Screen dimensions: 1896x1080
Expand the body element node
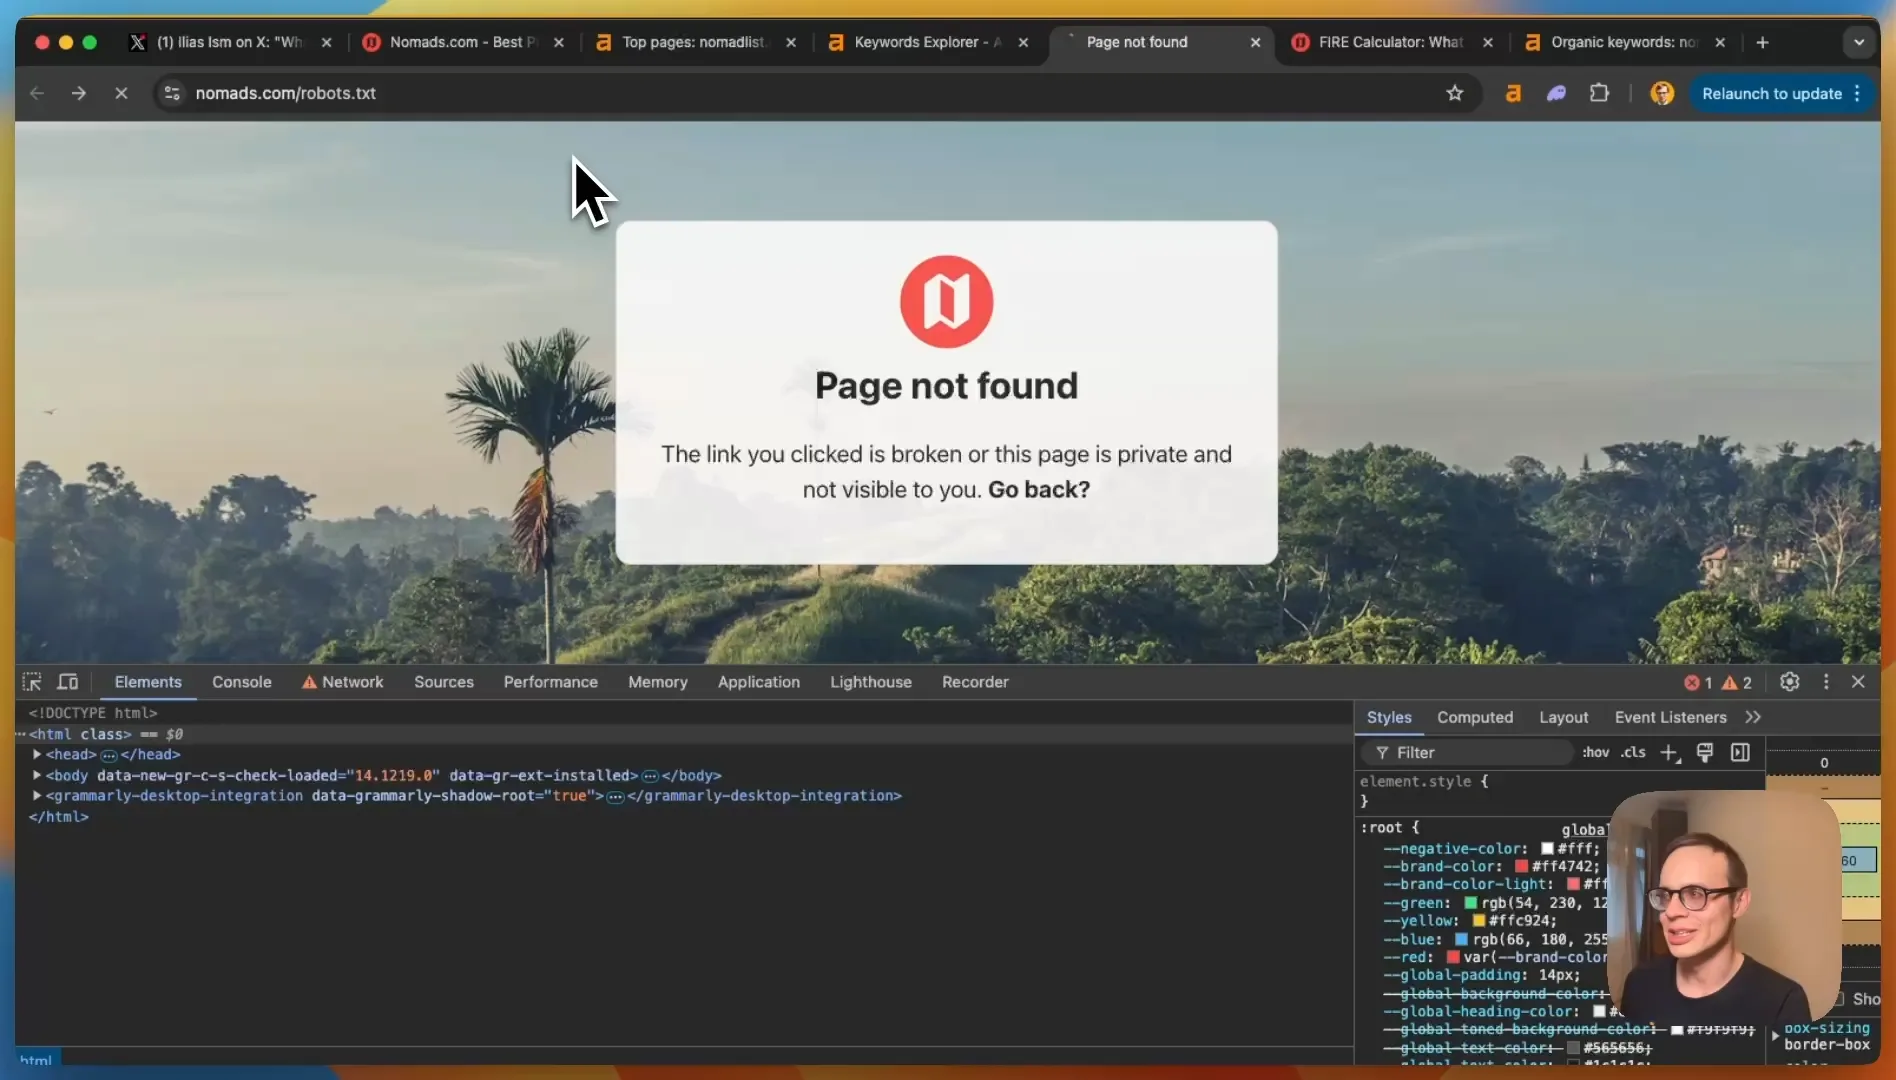coord(37,775)
